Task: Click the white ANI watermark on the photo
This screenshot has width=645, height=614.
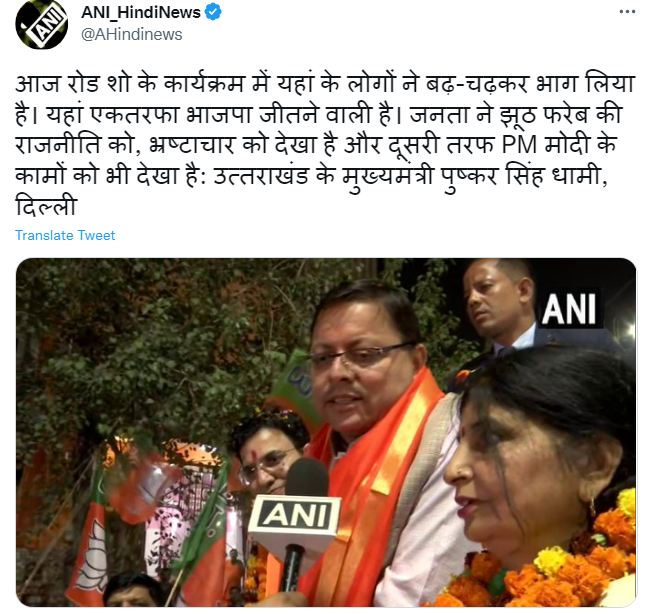Action: (x=570, y=309)
